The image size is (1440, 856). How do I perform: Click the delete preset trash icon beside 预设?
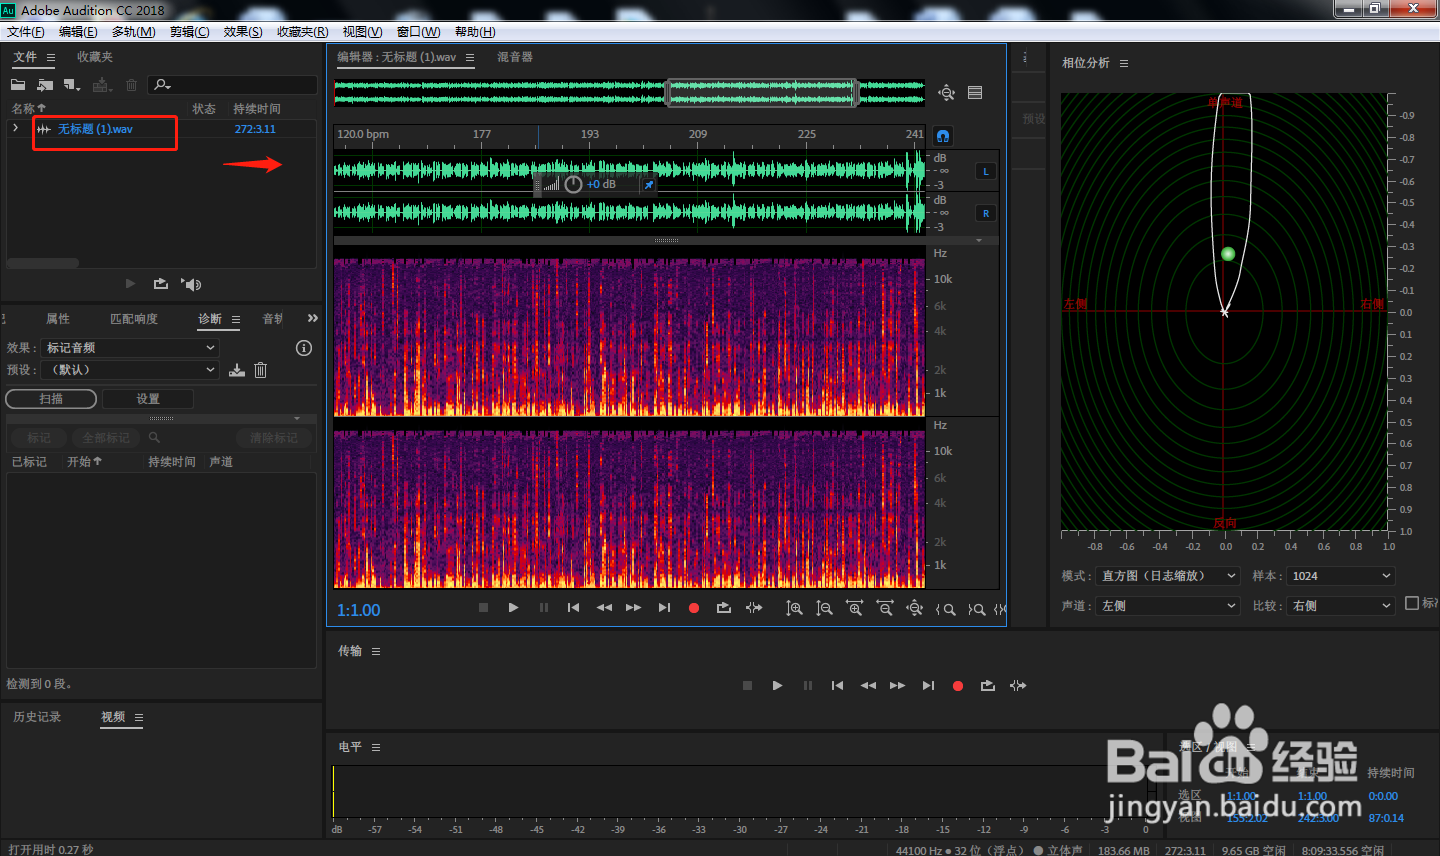(260, 370)
